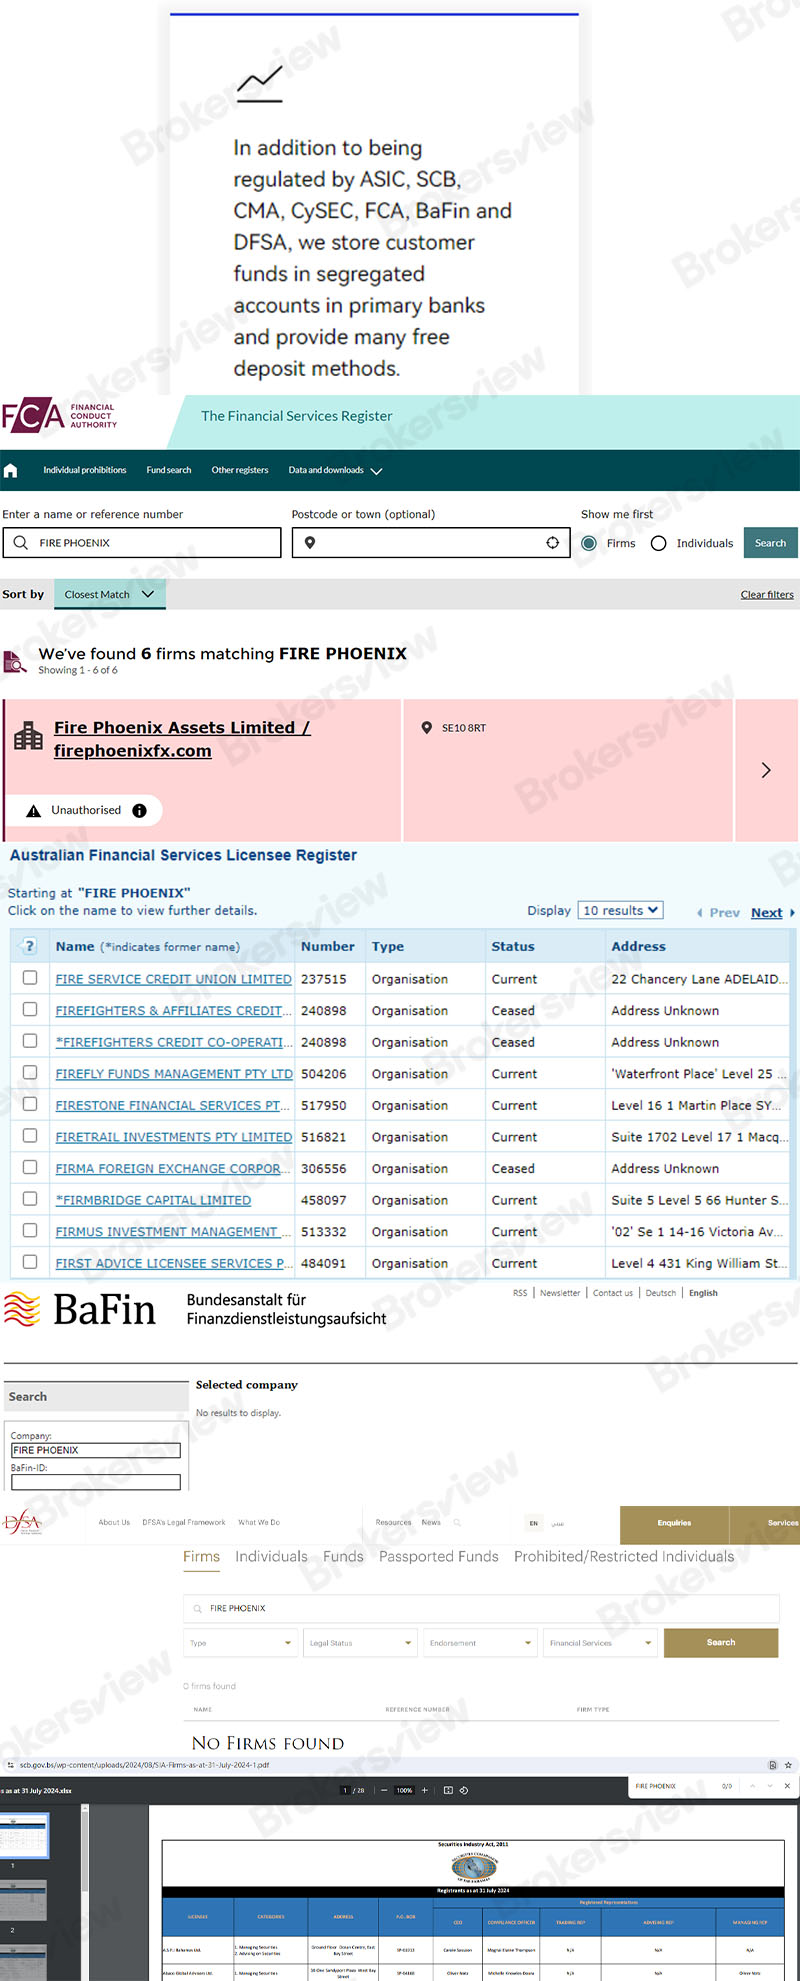Click the FCA home icon
The height and width of the screenshot is (1981, 800).
(x=11, y=470)
